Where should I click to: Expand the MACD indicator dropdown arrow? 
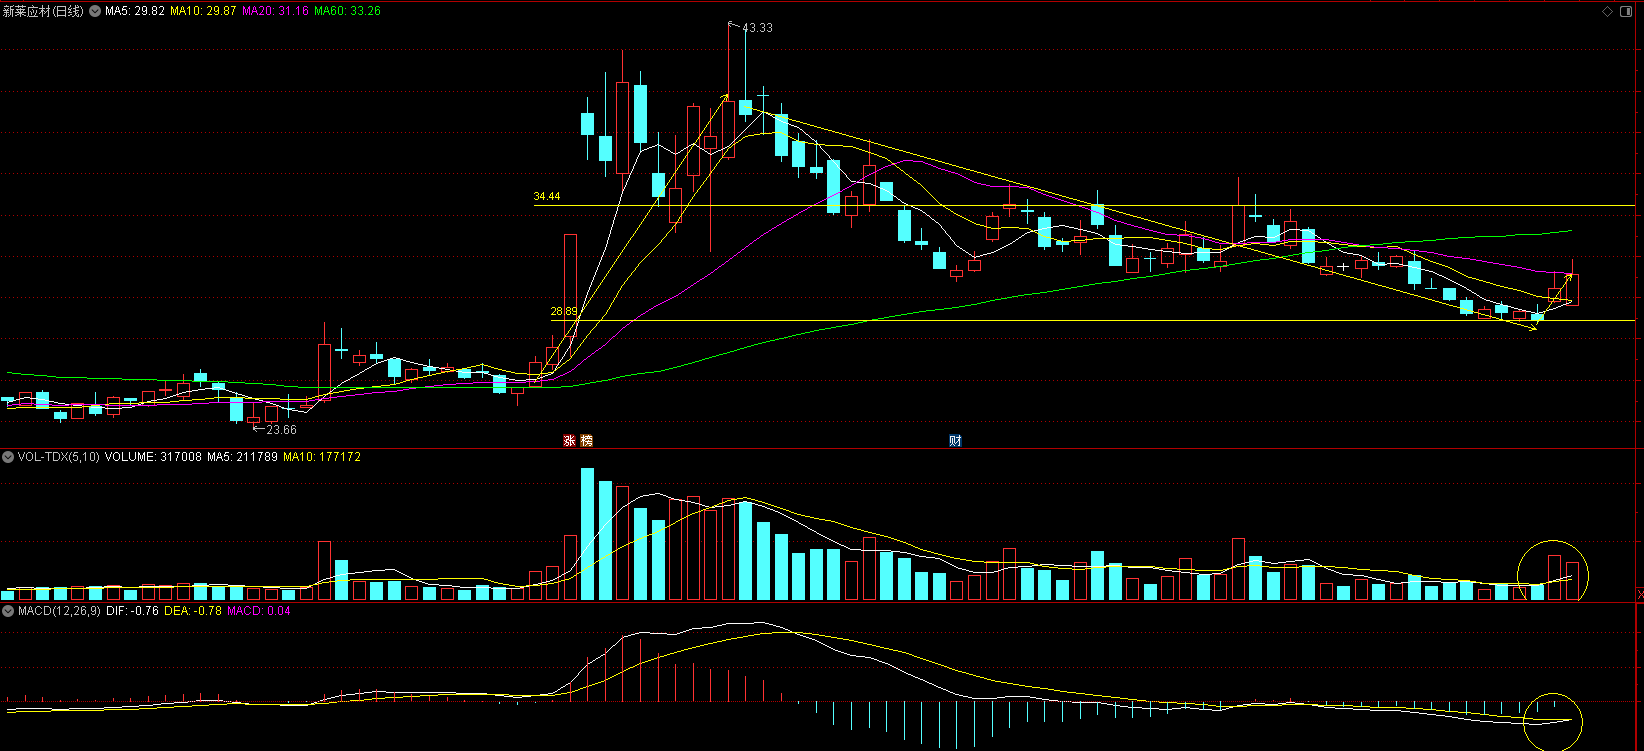(8, 611)
